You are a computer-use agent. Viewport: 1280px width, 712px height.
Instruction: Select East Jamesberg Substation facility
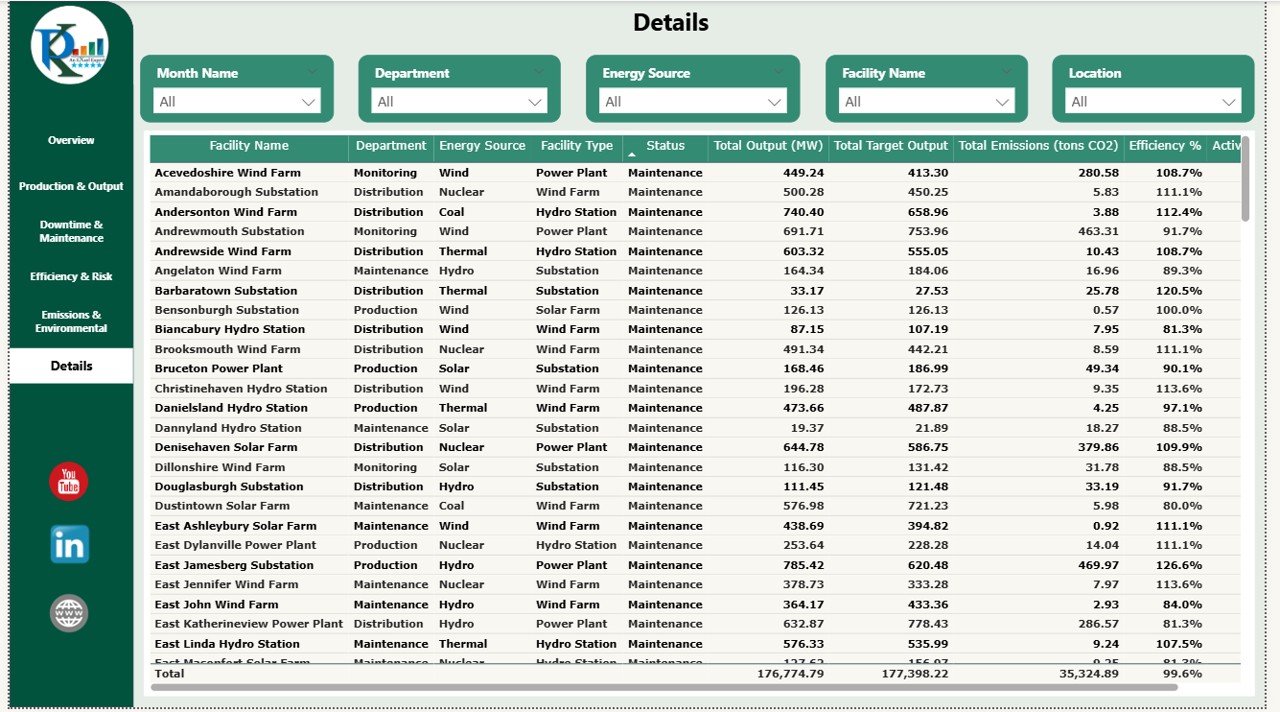tap(233, 565)
